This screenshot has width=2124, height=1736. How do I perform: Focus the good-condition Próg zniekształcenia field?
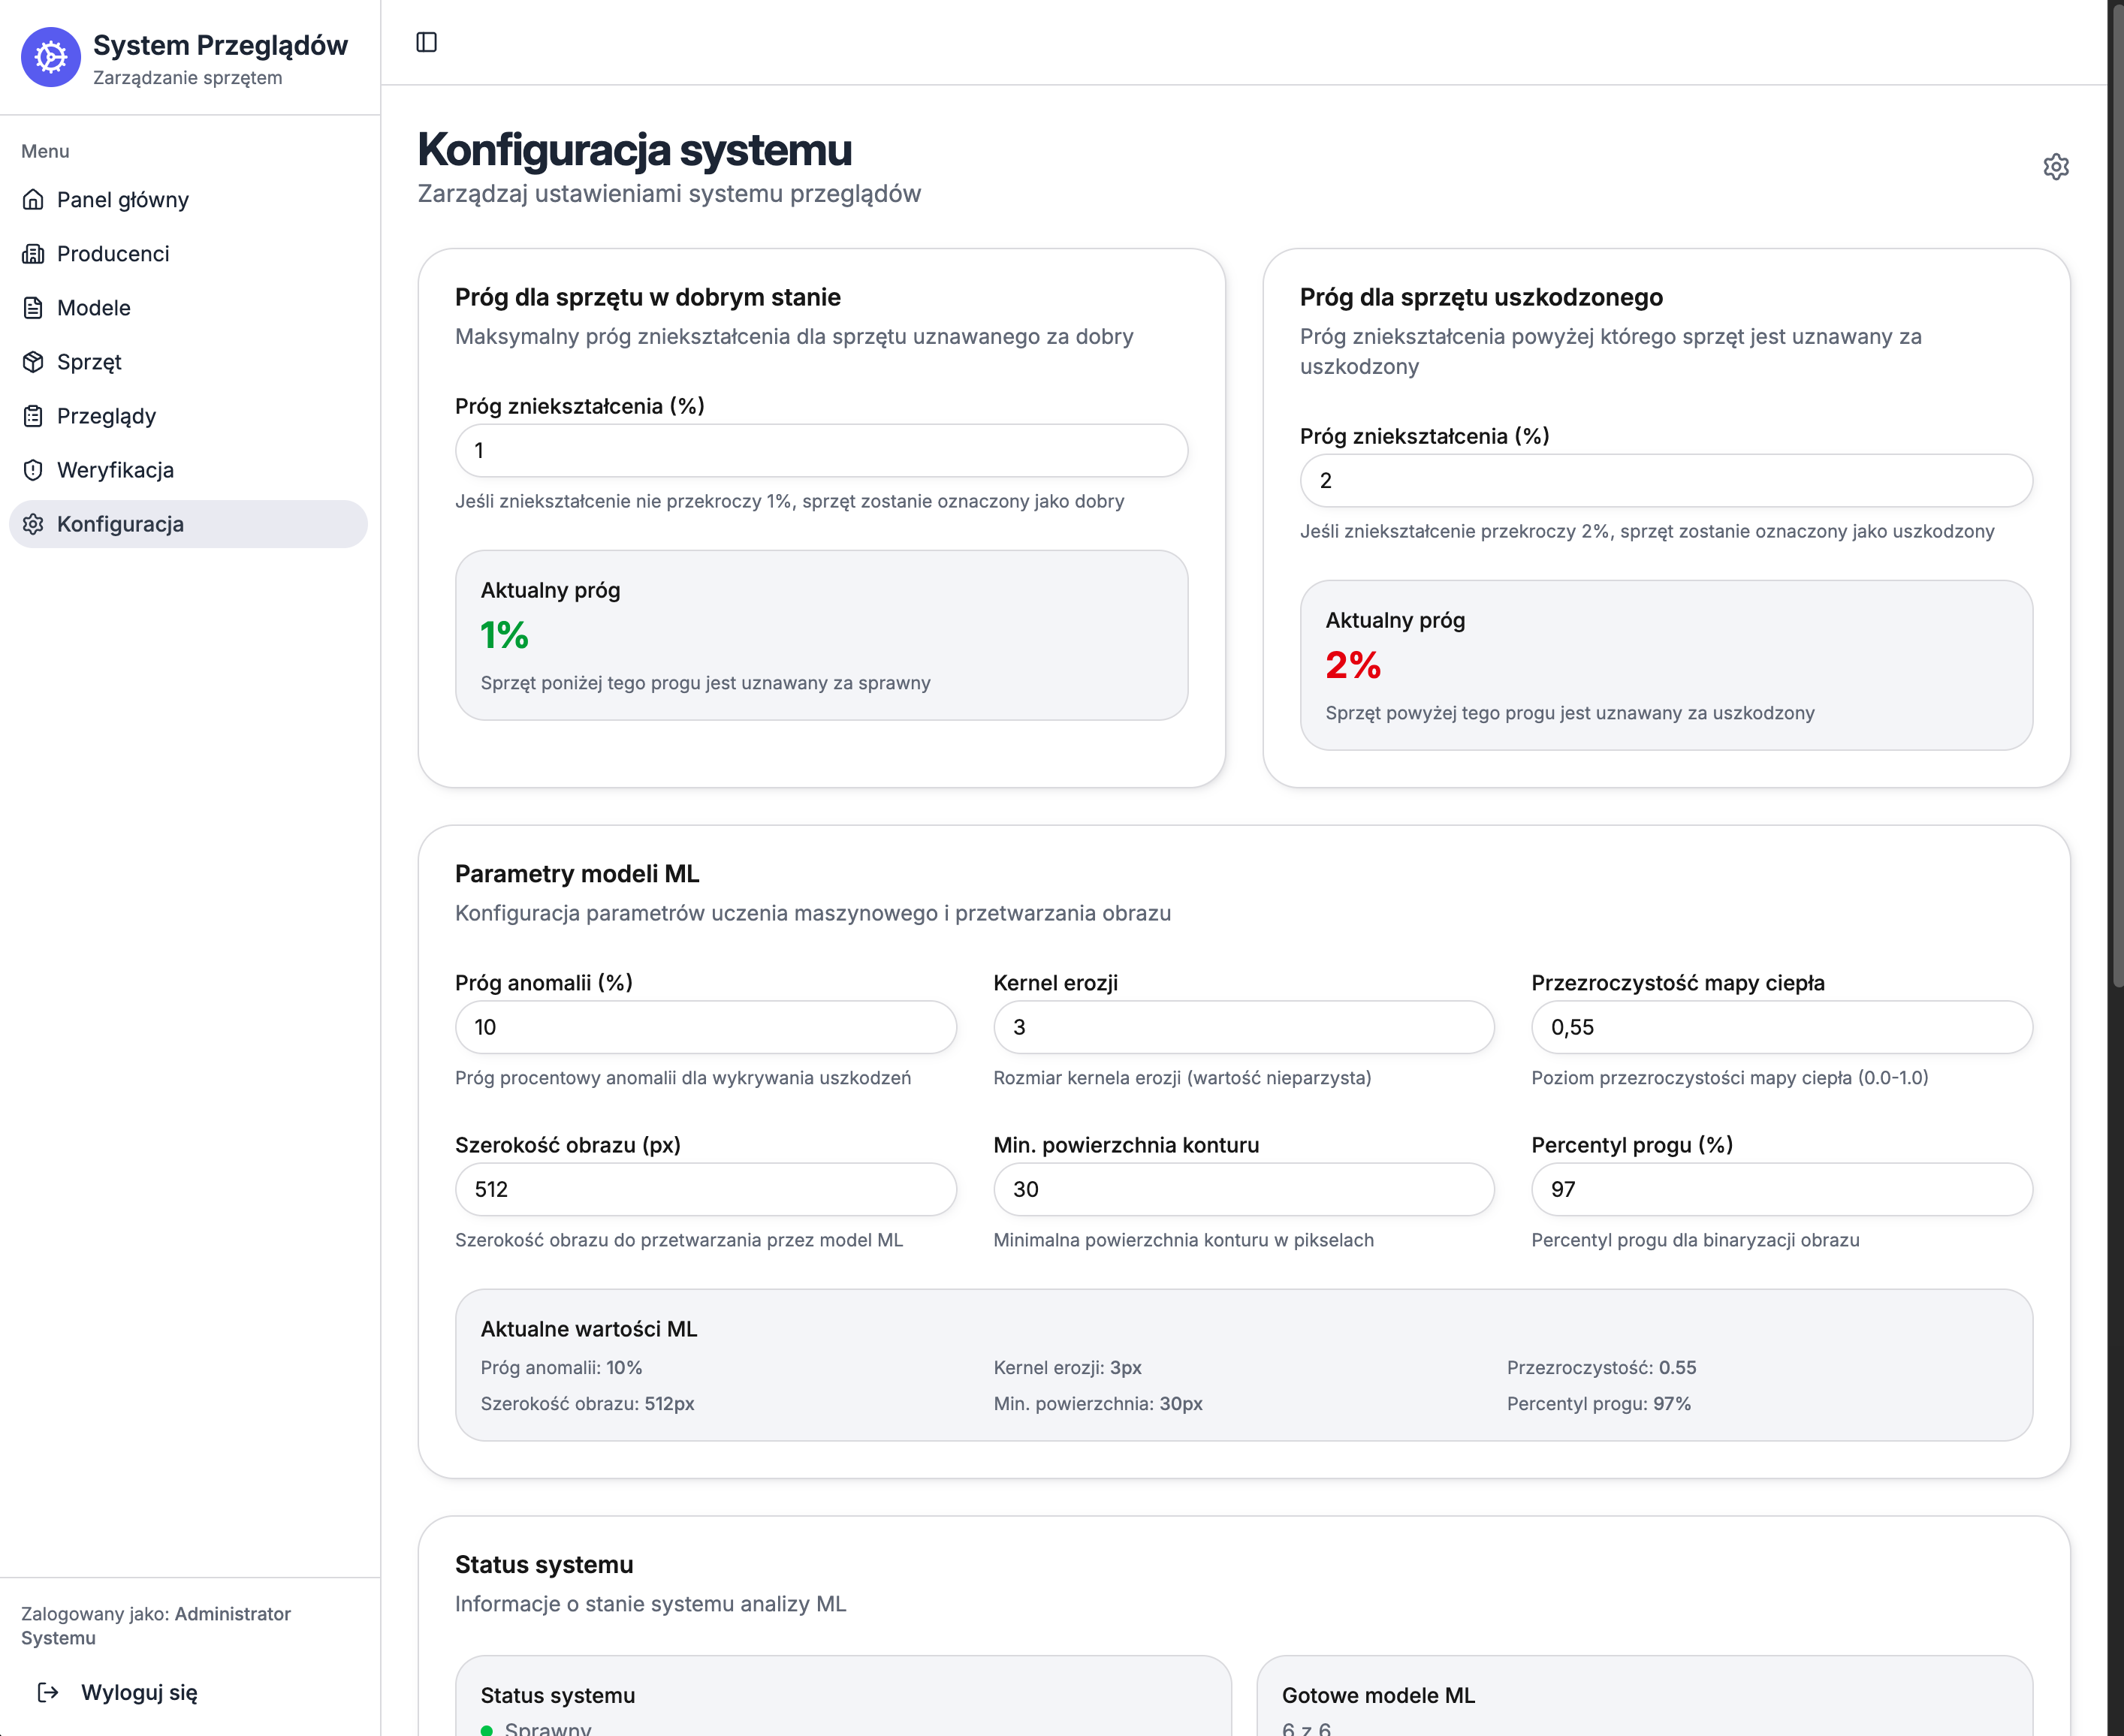[820, 451]
